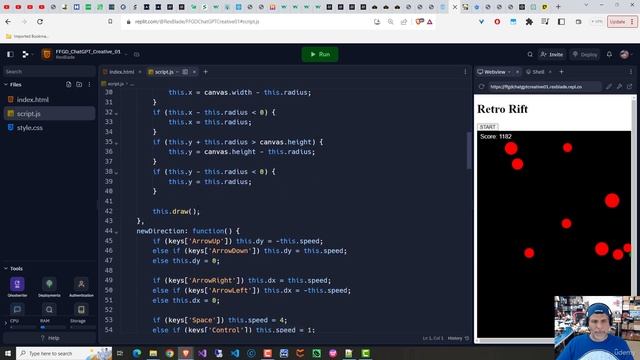Click the Webview pencil edit icon
Image resolution: width=640 pixels, height=360 pixels.
pos(609,87)
